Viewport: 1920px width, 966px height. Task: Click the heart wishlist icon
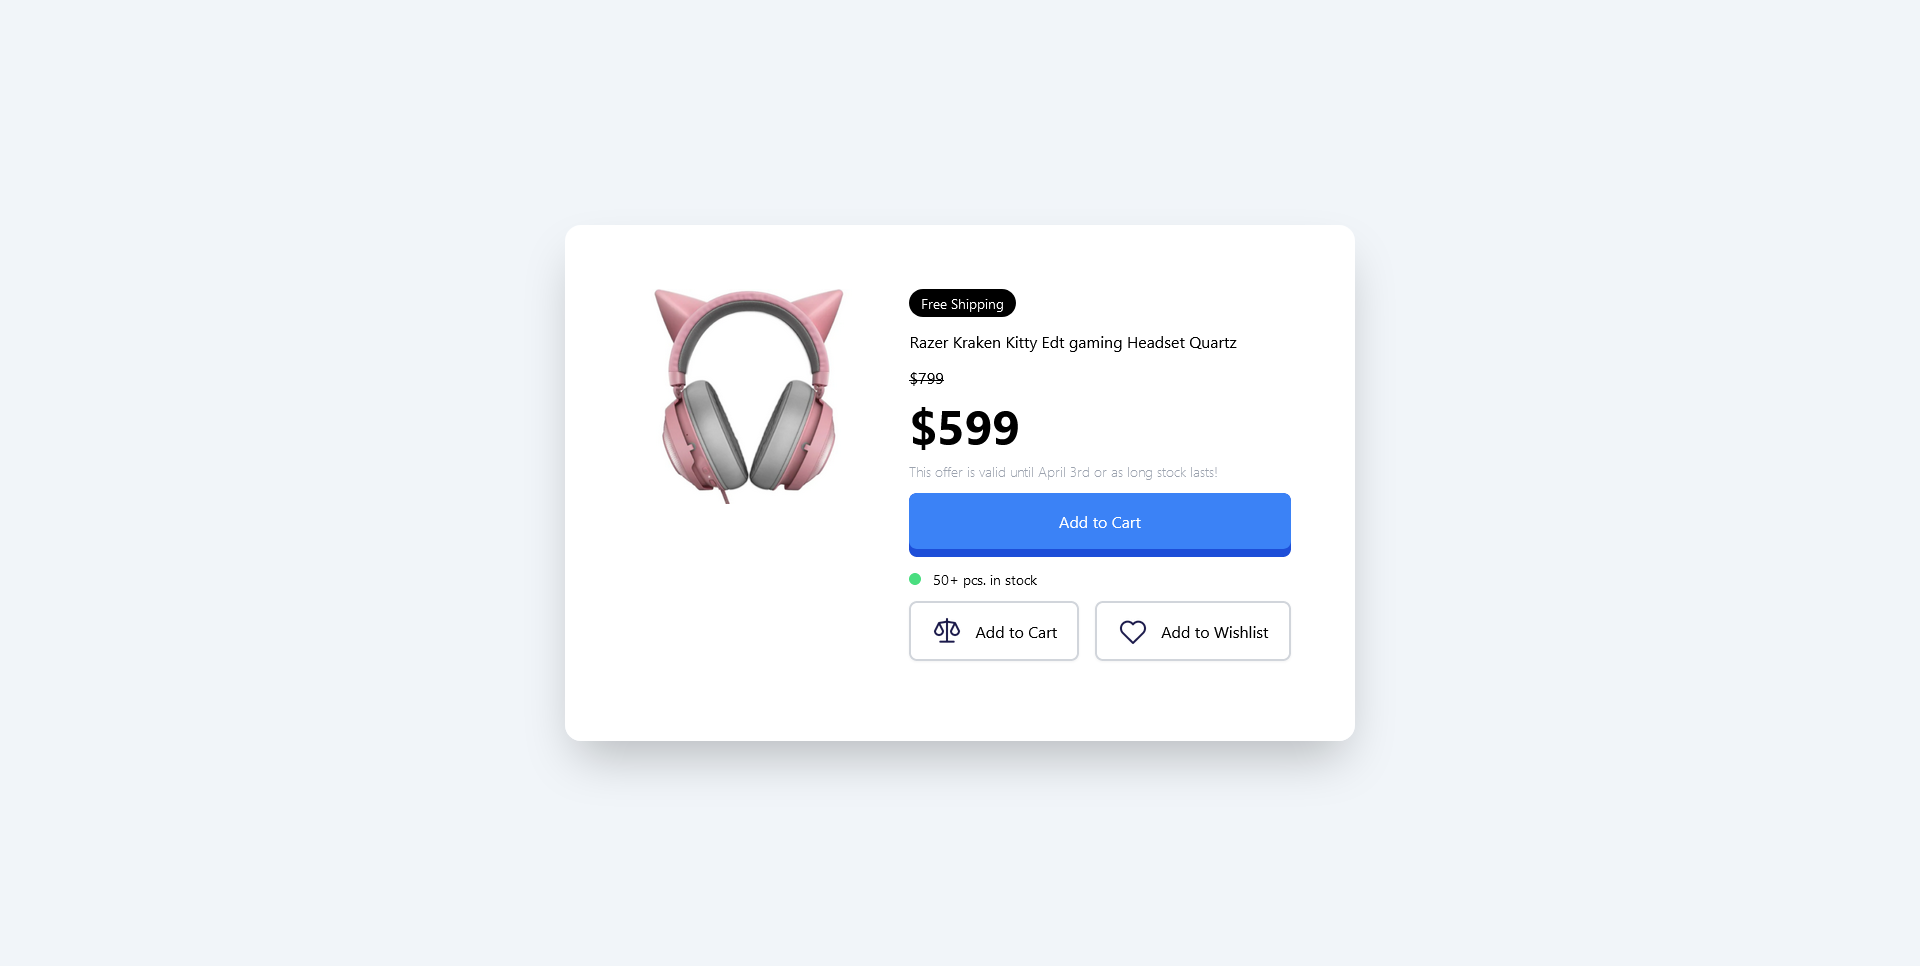click(1132, 632)
